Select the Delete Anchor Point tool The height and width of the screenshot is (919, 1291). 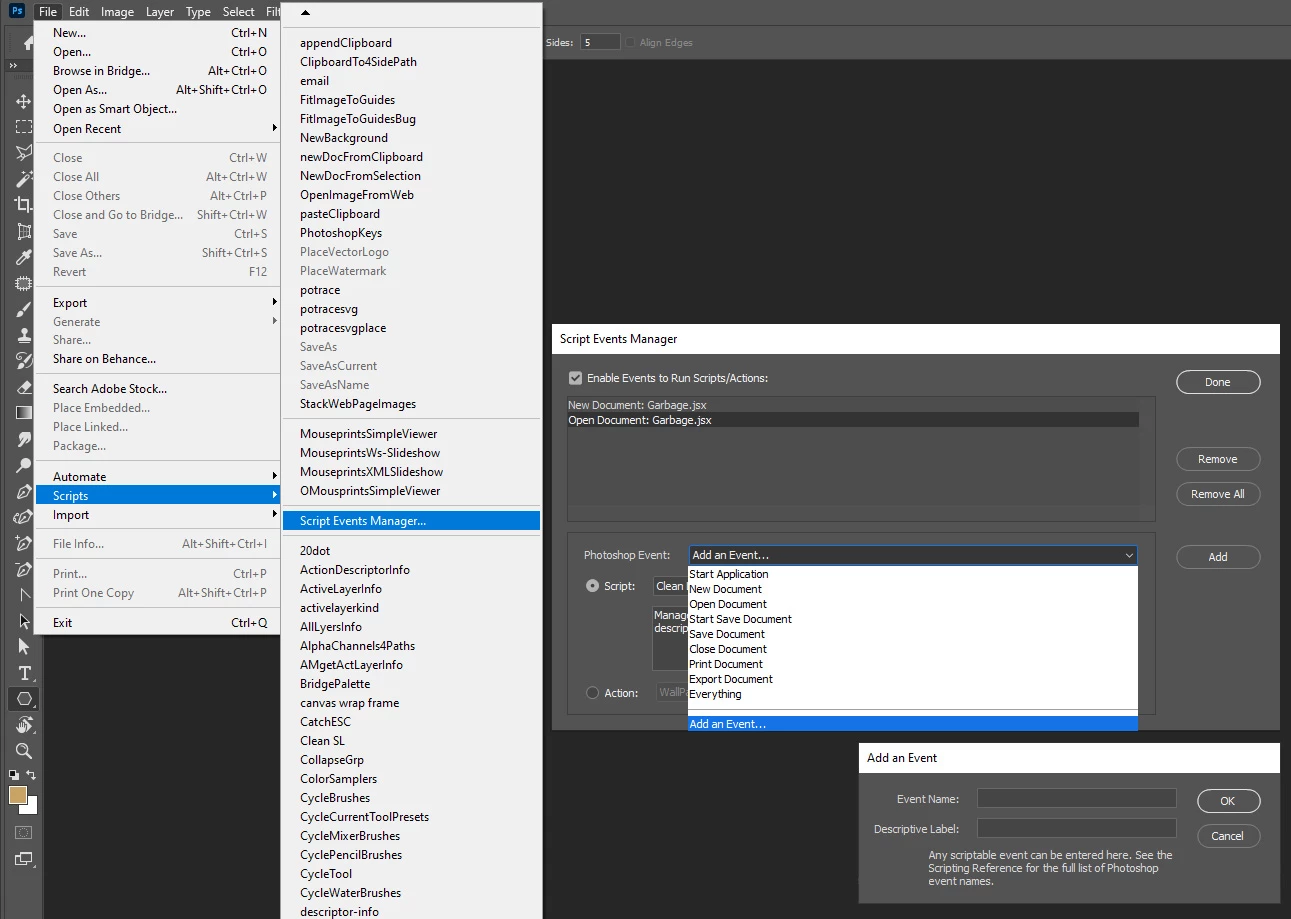click(x=23, y=569)
